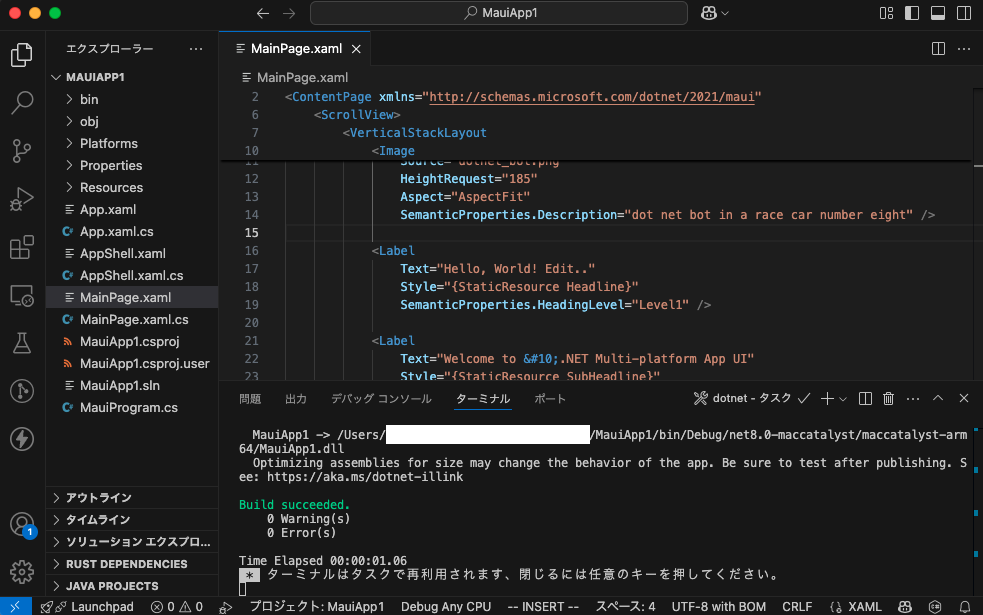Expand the Platforms folder
This screenshot has width=983, height=615.
pyautogui.click(x=108, y=143)
